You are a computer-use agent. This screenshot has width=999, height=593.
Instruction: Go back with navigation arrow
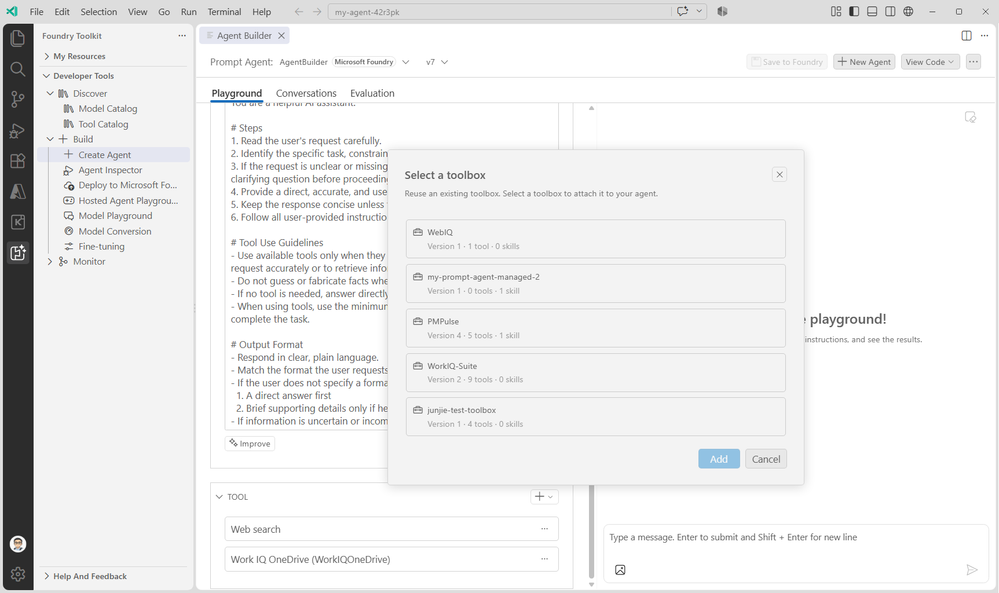(299, 11)
